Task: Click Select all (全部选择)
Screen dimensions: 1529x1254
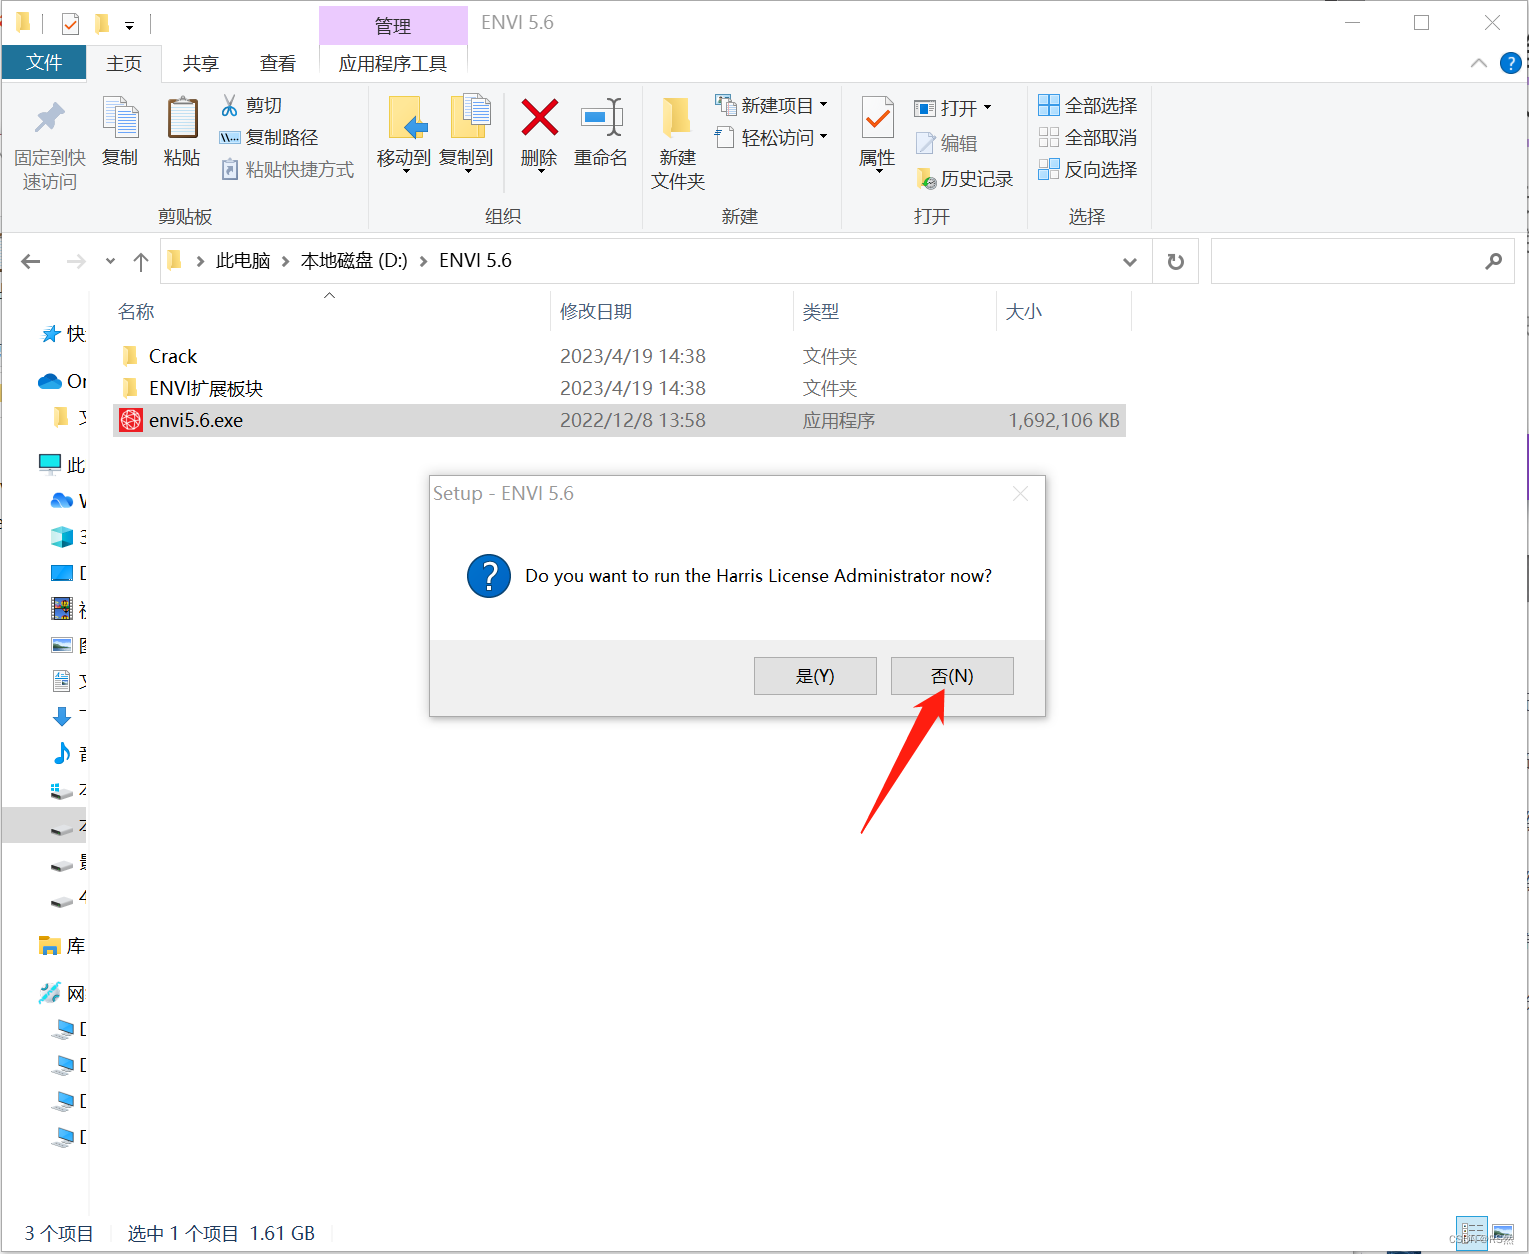Action: click(1088, 105)
